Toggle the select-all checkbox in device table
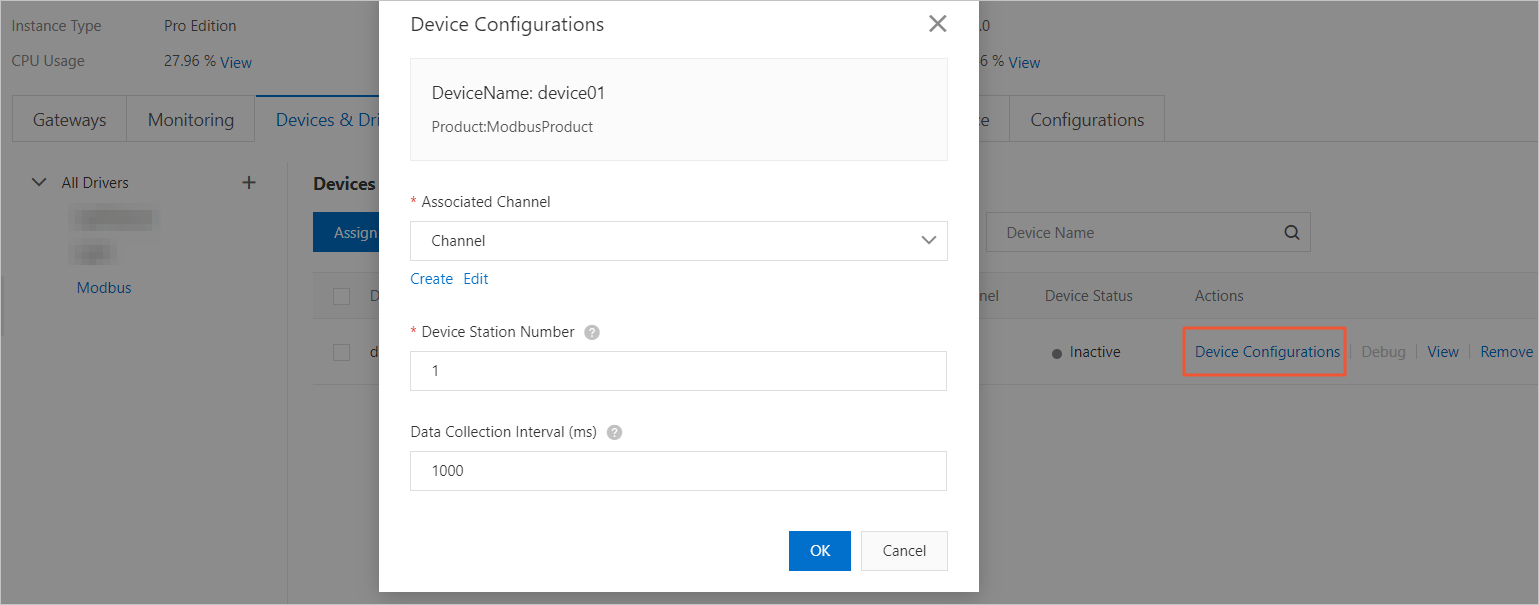 pos(341,295)
